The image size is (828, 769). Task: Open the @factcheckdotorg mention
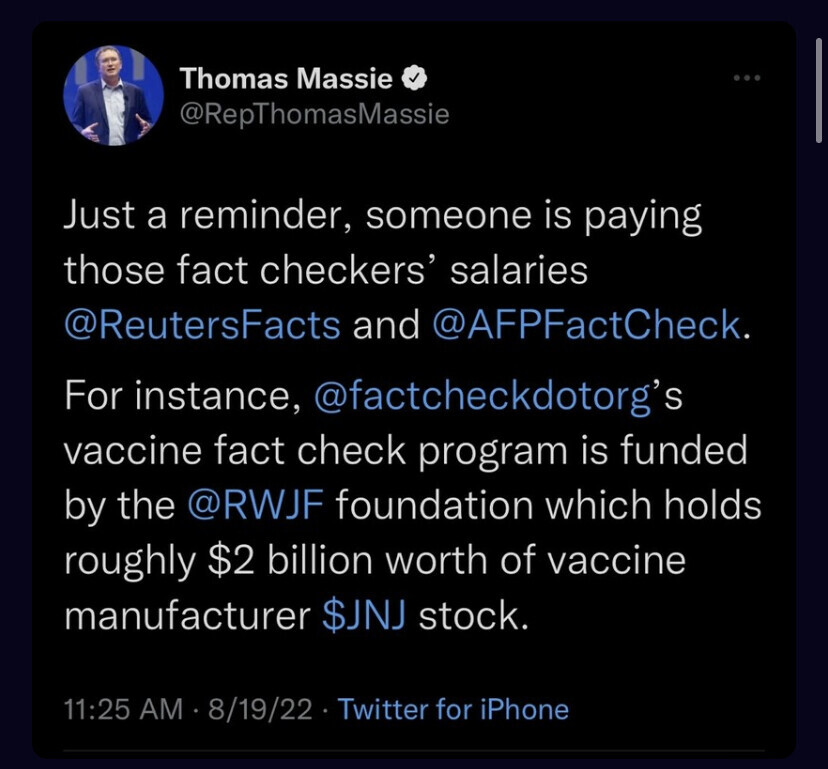482,397
